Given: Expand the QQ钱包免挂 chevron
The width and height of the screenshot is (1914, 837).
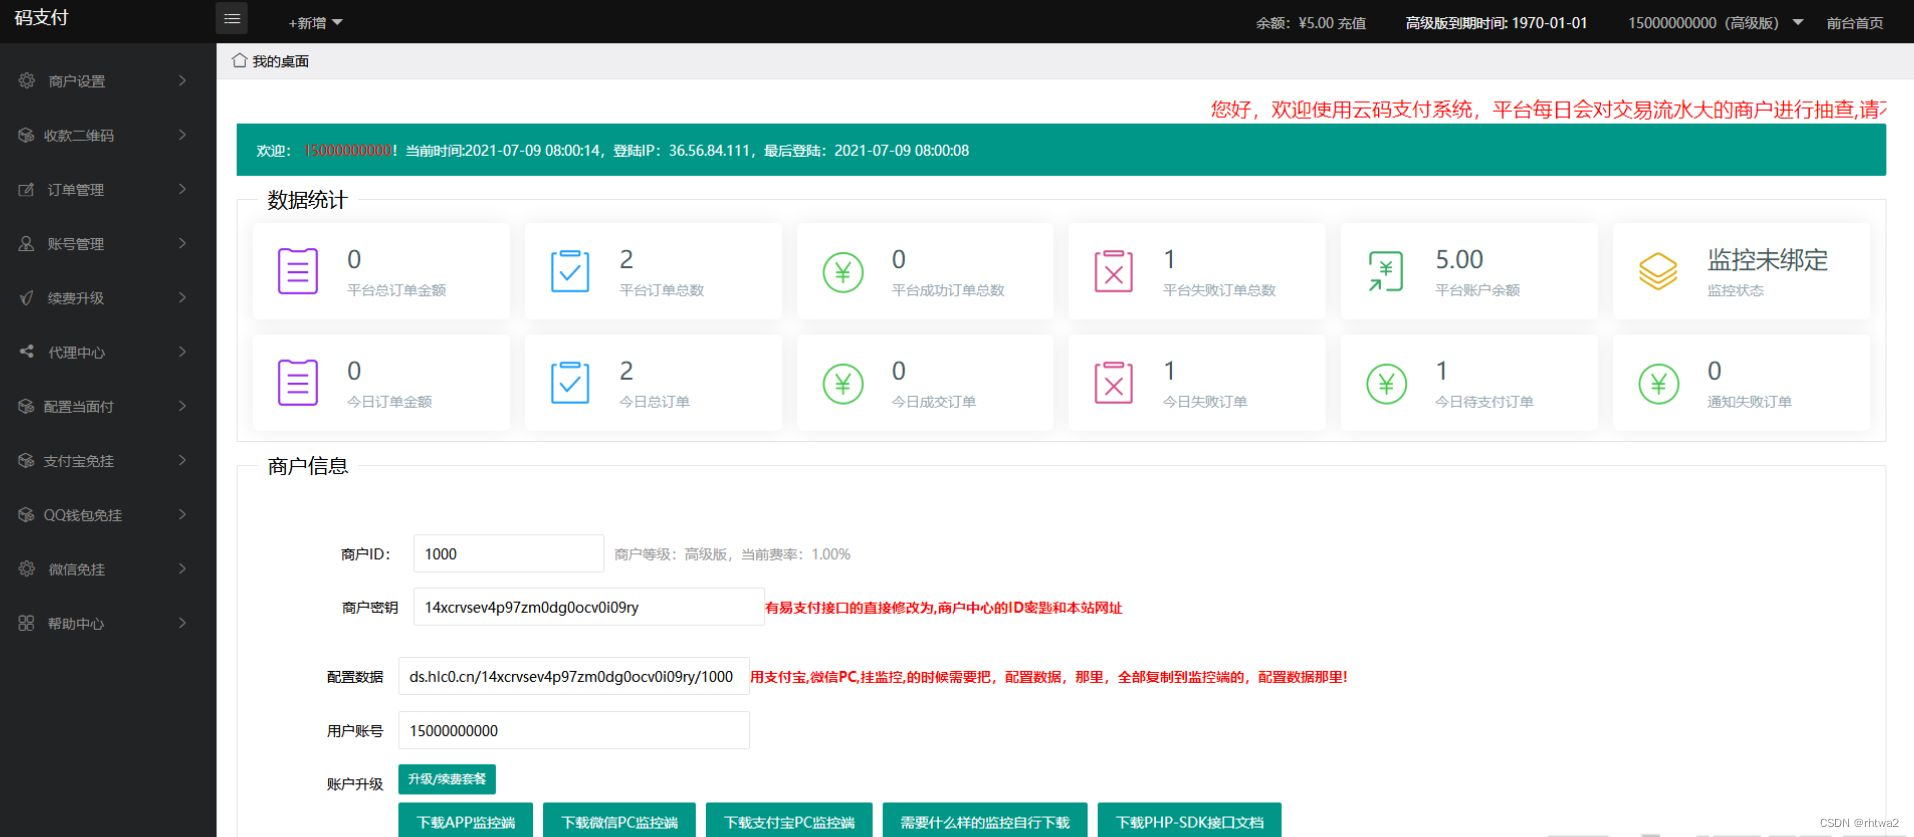Looking at the screenshot, I should coord(182,514).
